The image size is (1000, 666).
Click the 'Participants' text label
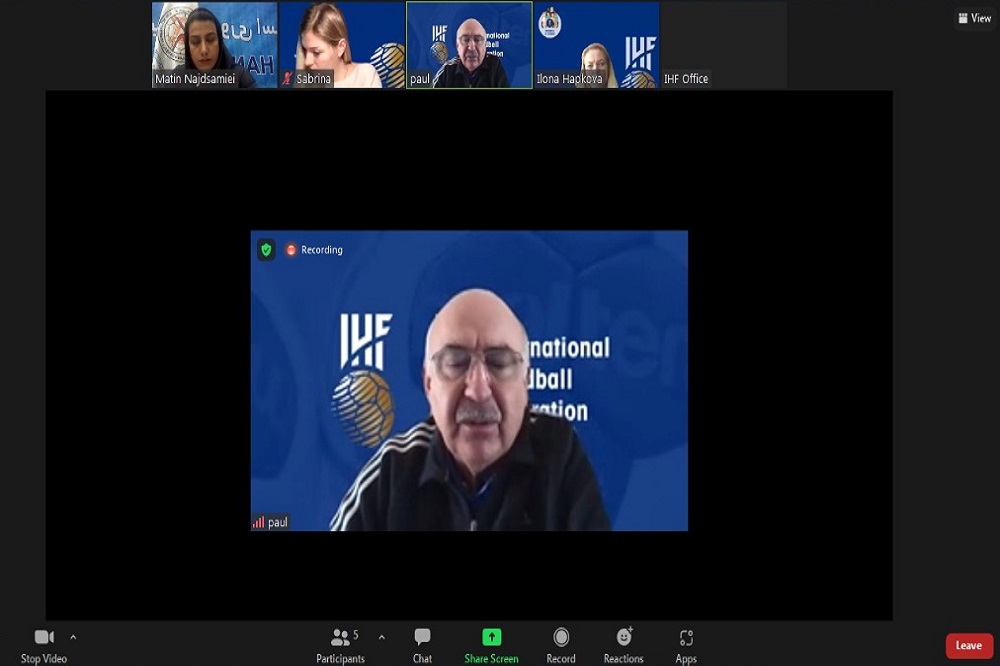tap(340, 658)
